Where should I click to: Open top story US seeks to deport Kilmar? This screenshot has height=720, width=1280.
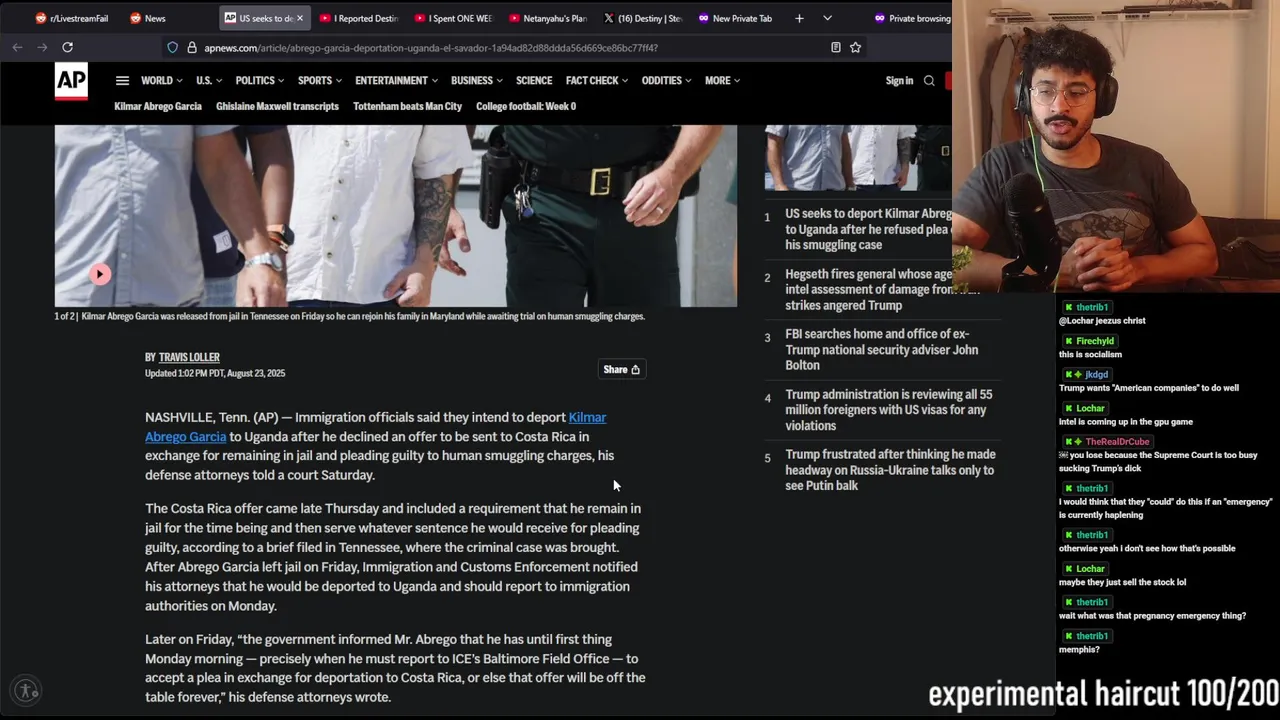(x=868, y=229)
